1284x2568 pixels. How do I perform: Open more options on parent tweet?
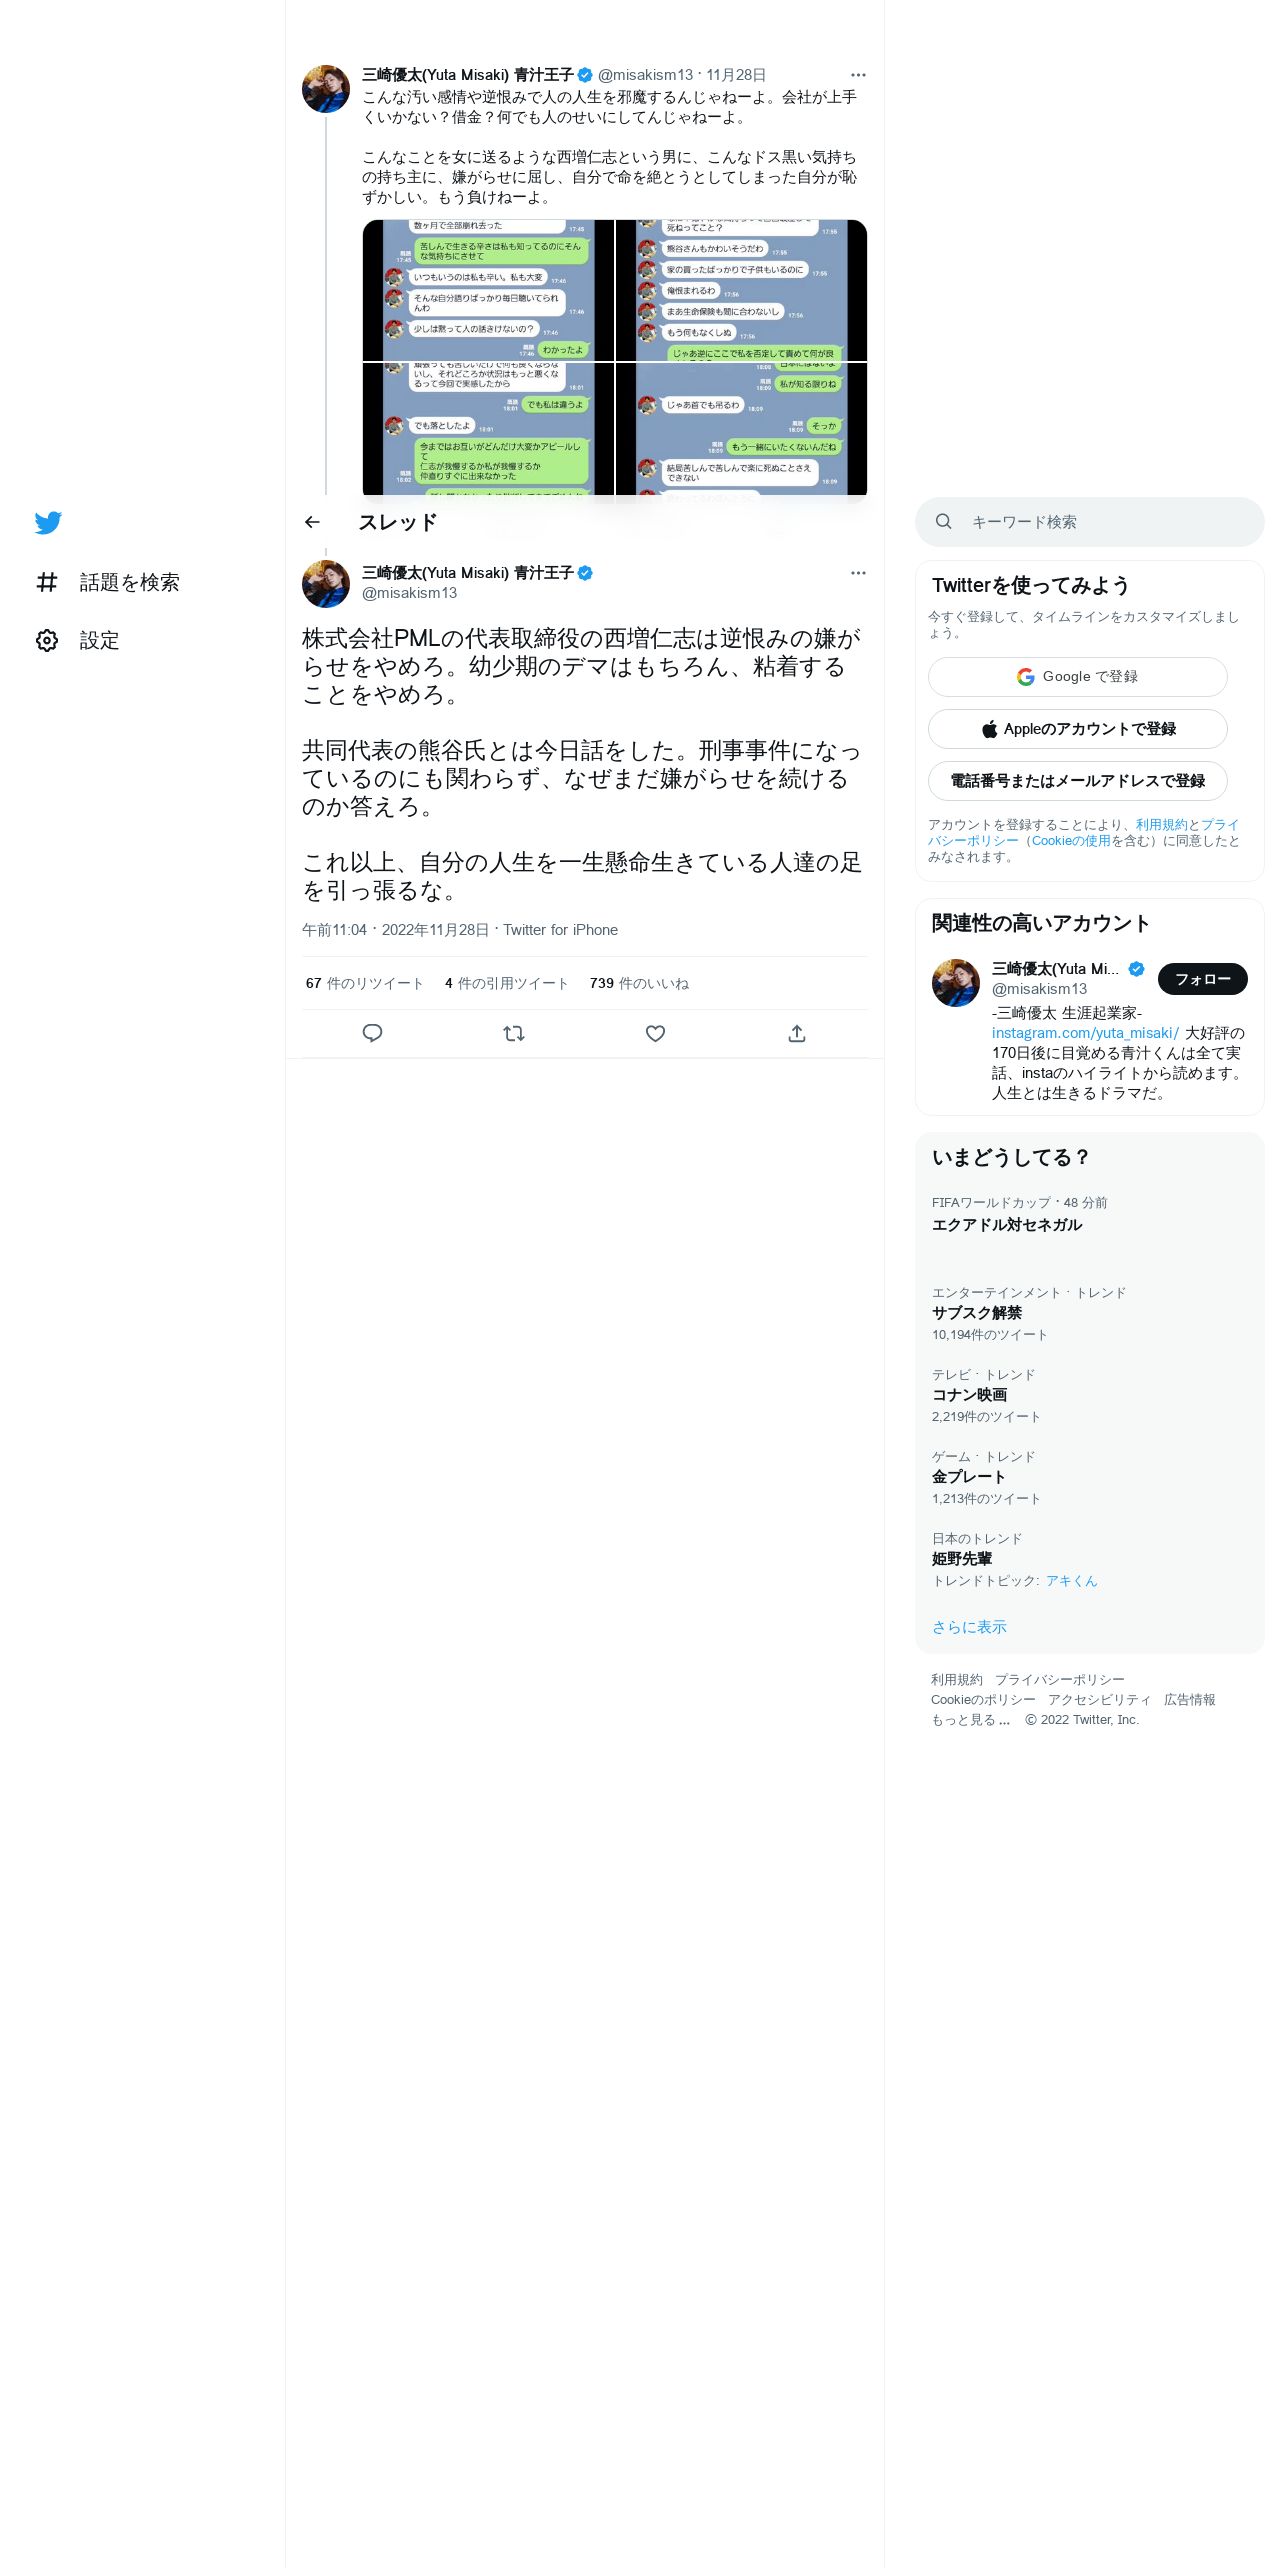pos(858,75)
